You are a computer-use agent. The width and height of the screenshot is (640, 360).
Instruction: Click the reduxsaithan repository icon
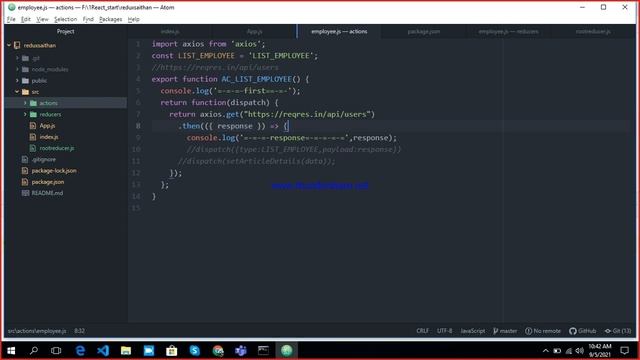(17, 45)
